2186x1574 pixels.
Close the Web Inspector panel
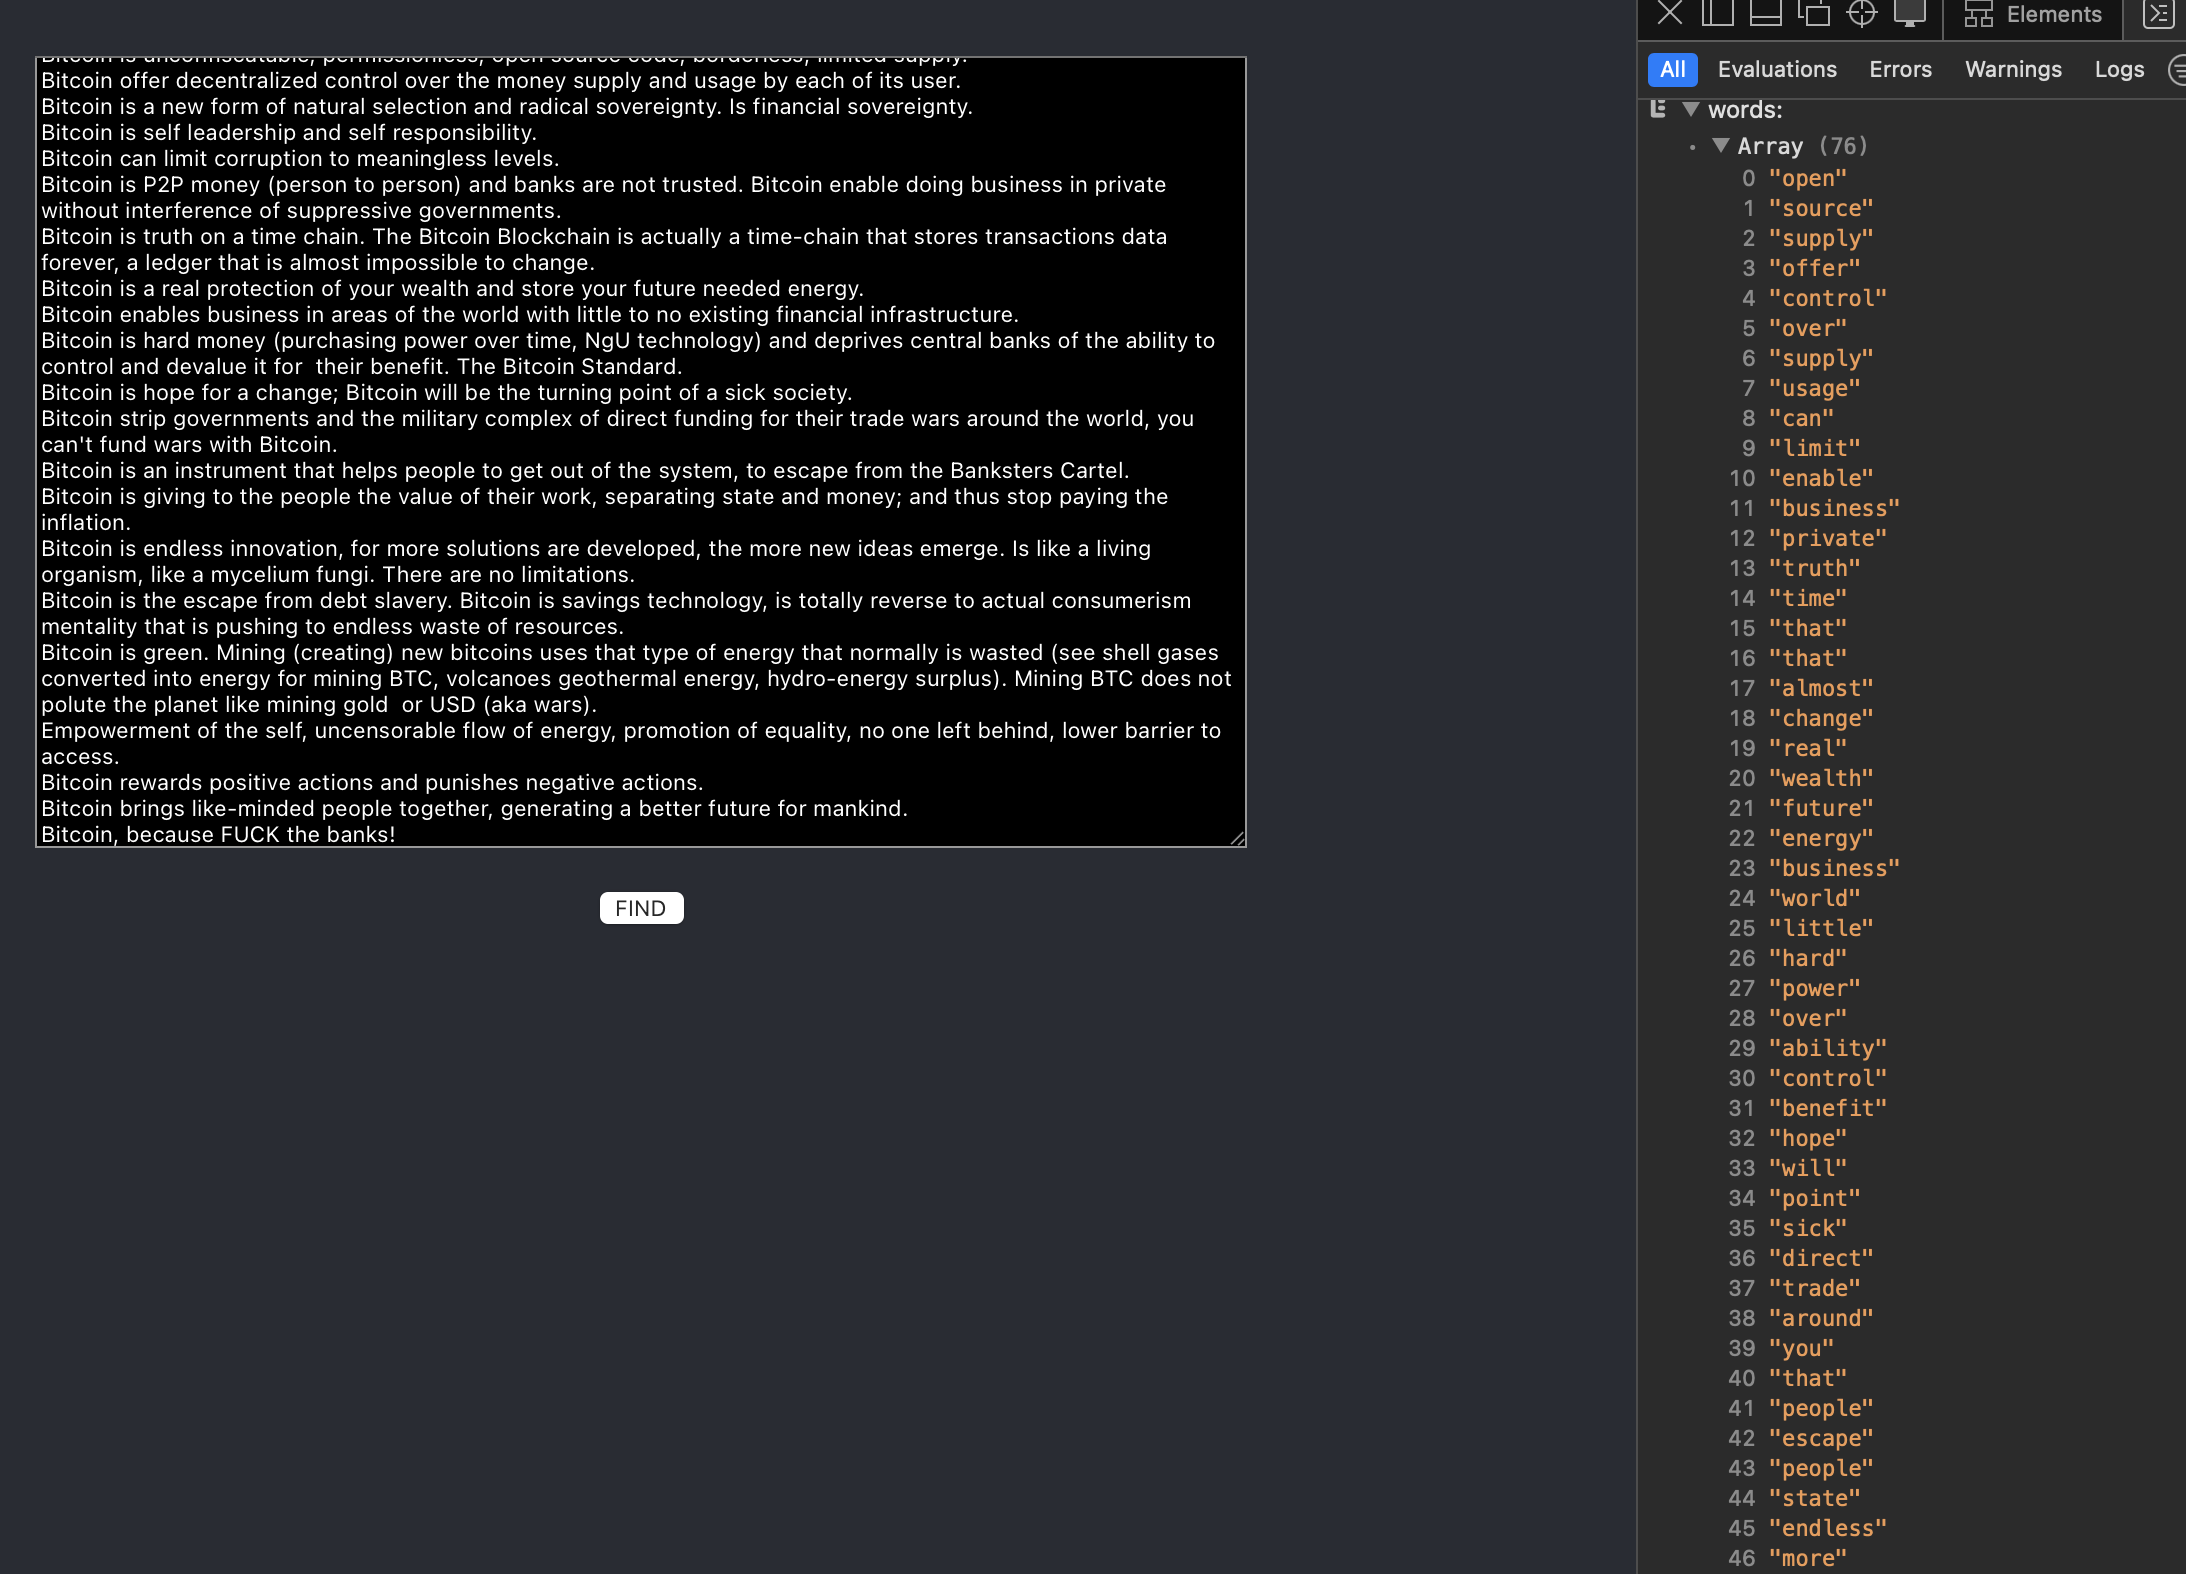pos(1669,13)
